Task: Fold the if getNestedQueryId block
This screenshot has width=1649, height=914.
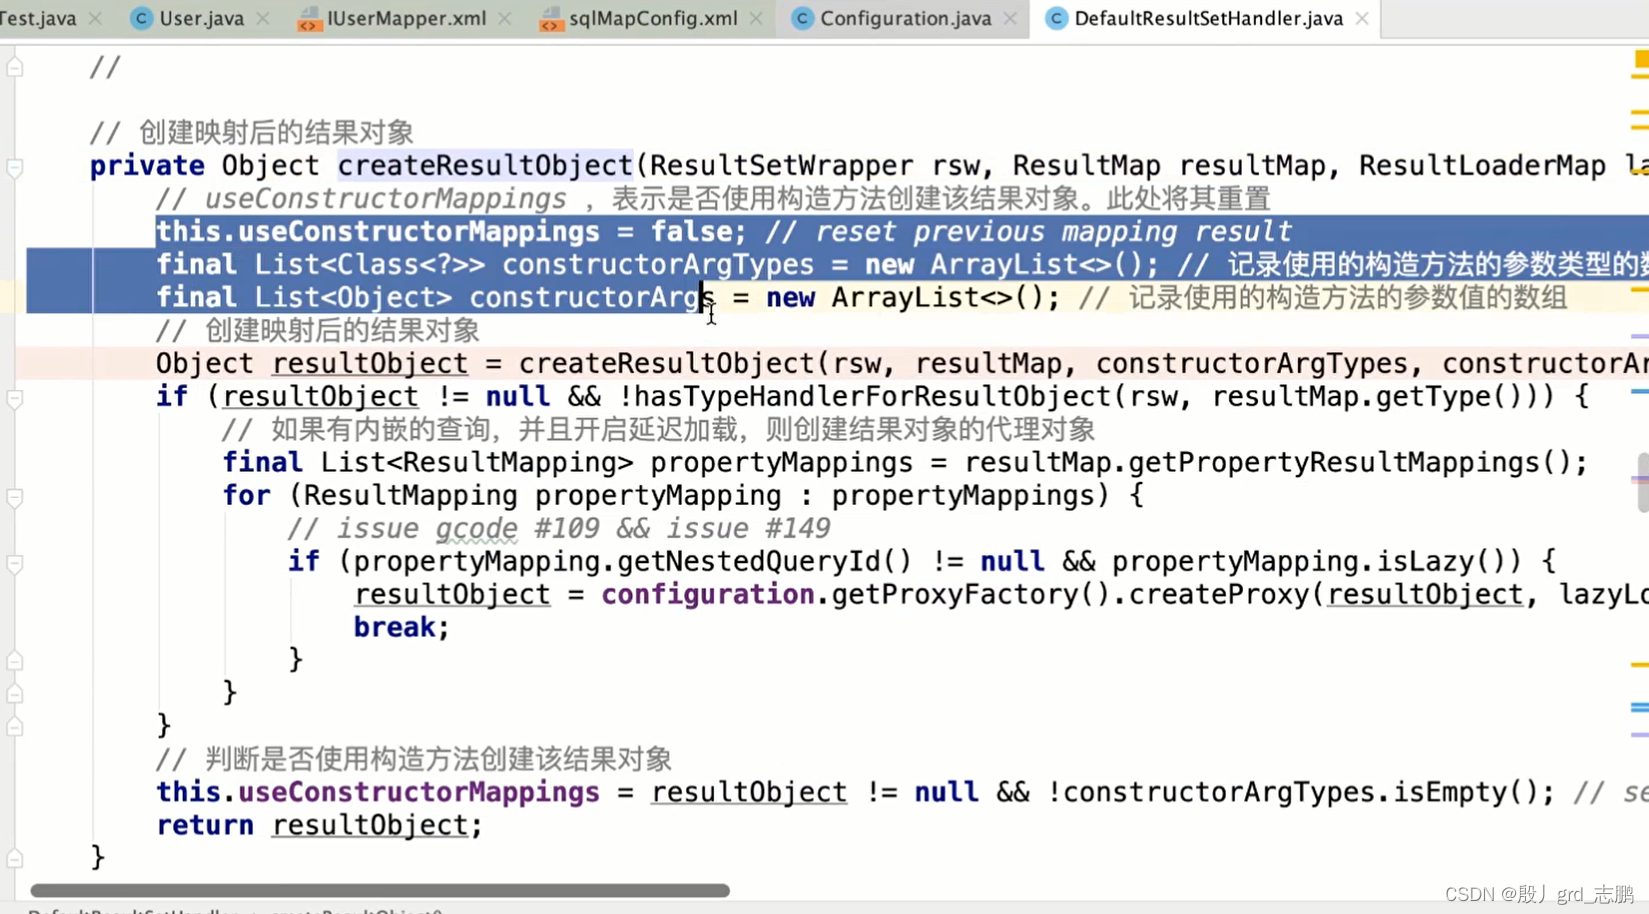Action: (x=15, y=563)
